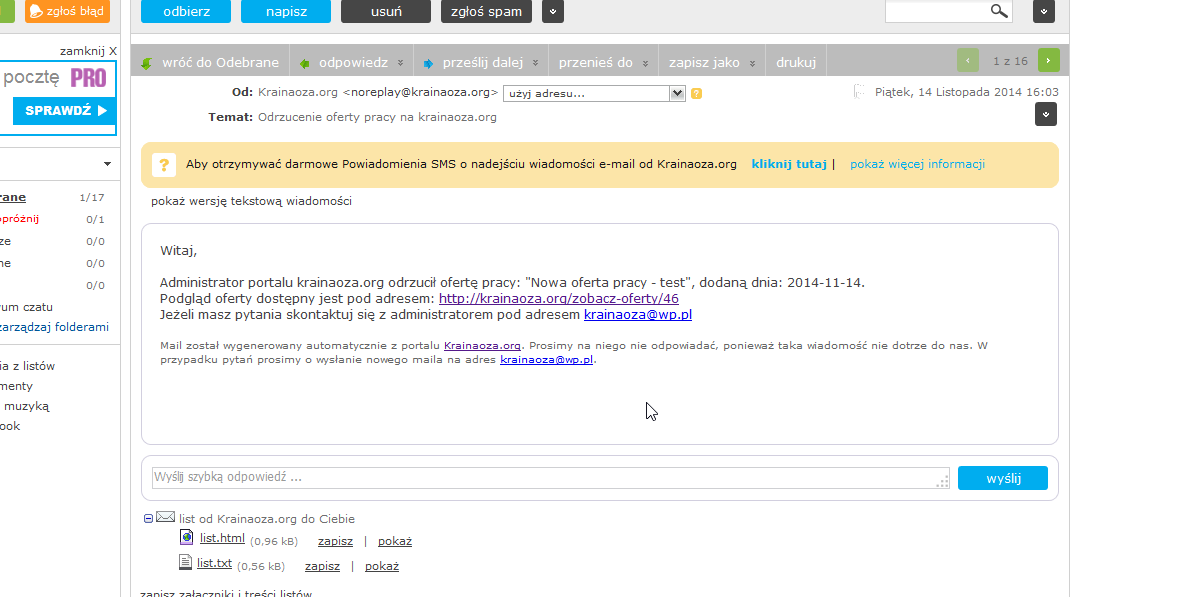Click the search magnifier icon

pos(998,11)
